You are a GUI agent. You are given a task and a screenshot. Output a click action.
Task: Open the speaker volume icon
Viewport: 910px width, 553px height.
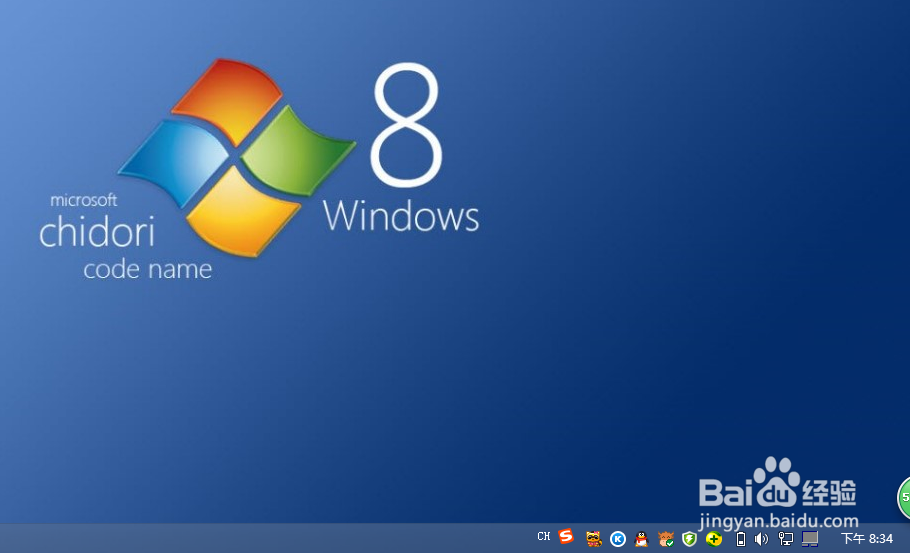(761, 539)
